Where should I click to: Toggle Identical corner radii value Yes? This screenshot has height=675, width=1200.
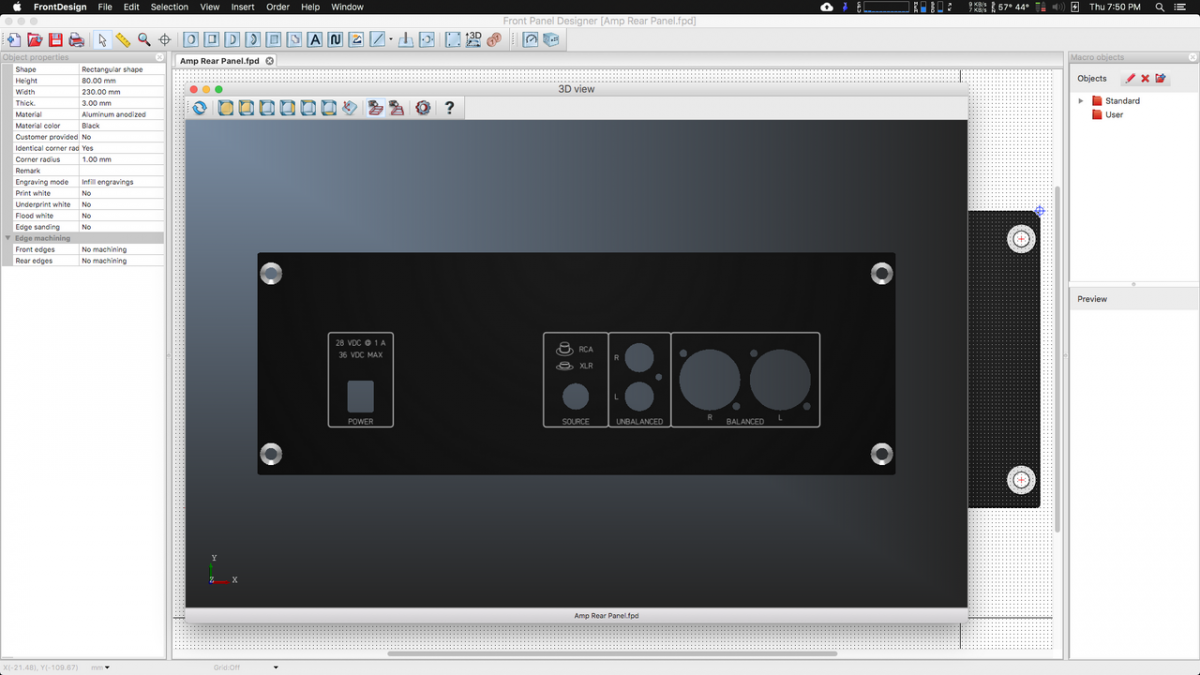coord(122,148)
